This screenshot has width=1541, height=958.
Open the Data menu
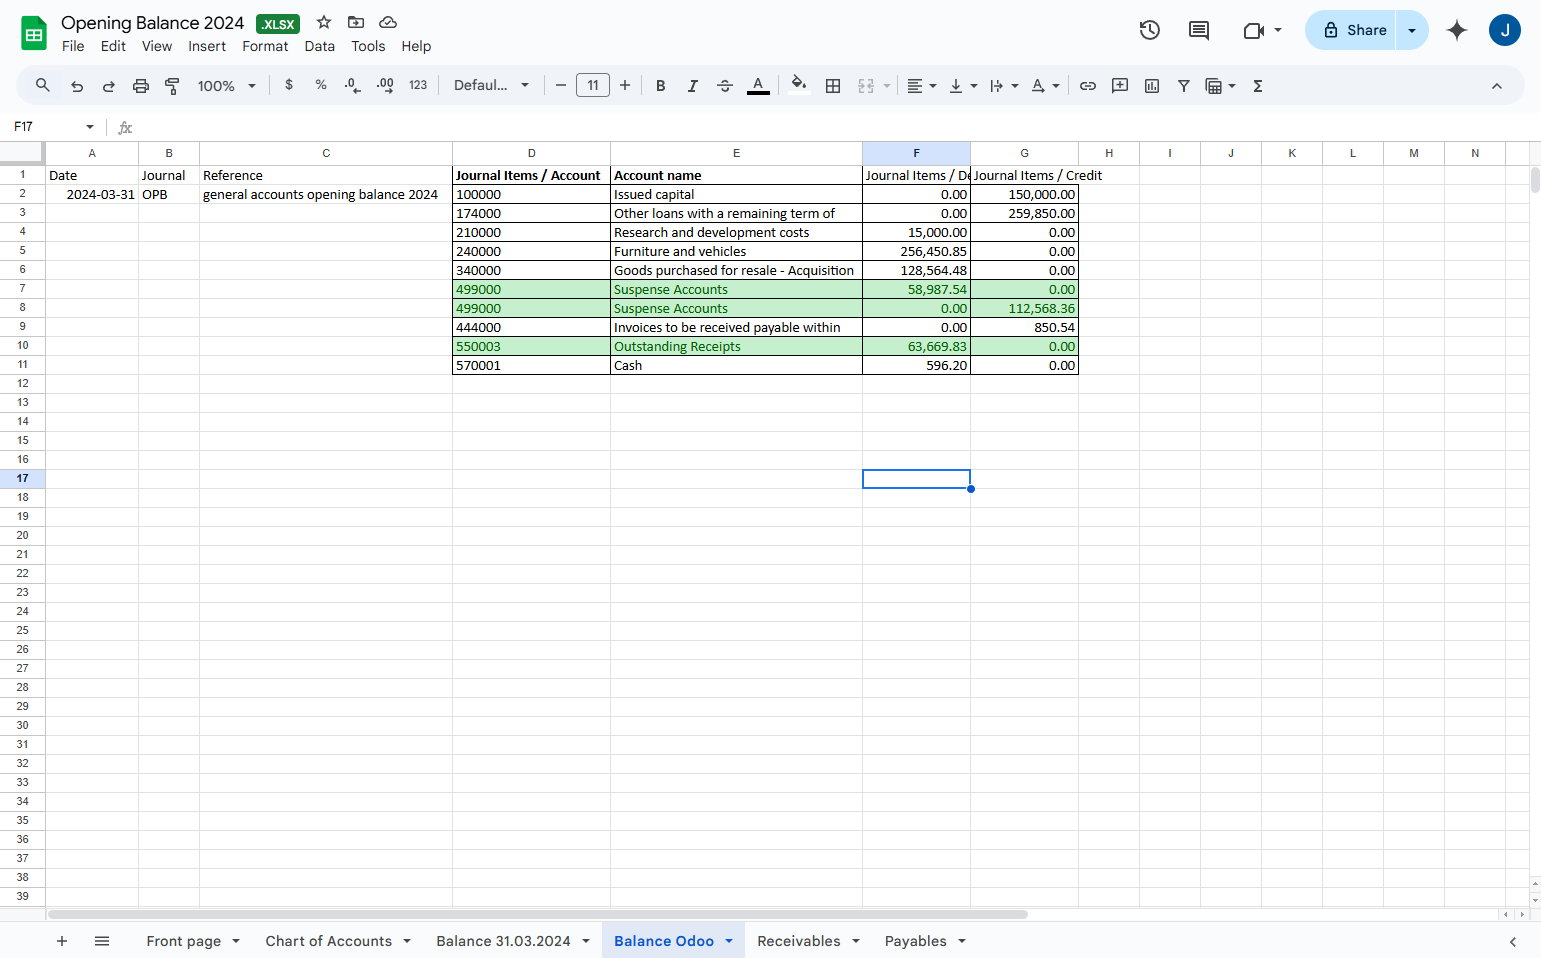tap(320, 46)
